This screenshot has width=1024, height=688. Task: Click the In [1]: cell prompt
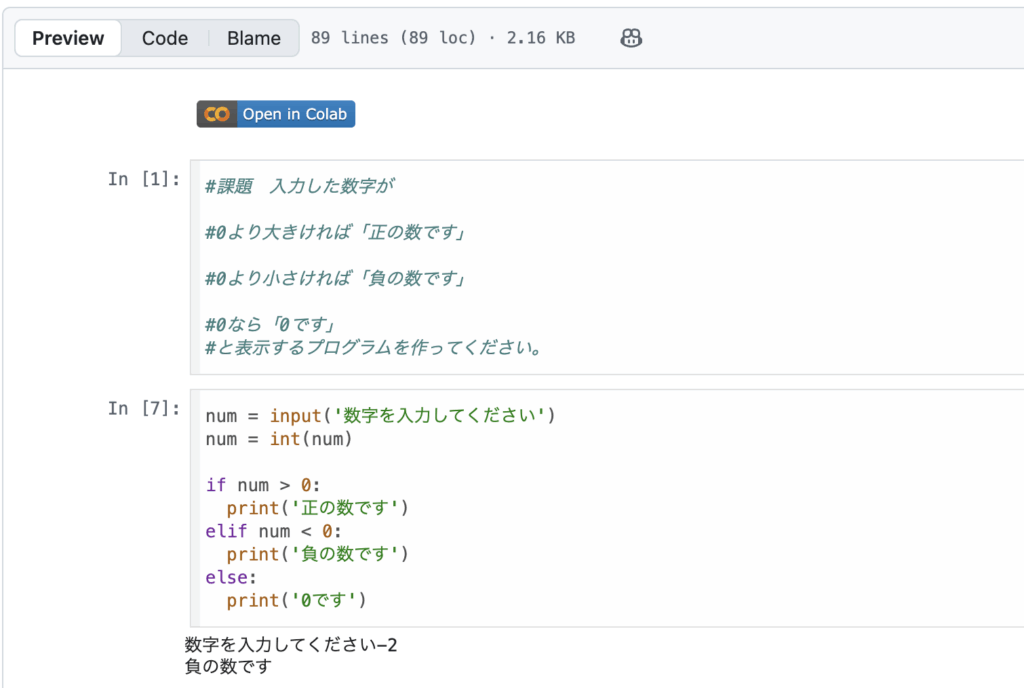pos(144,179)
